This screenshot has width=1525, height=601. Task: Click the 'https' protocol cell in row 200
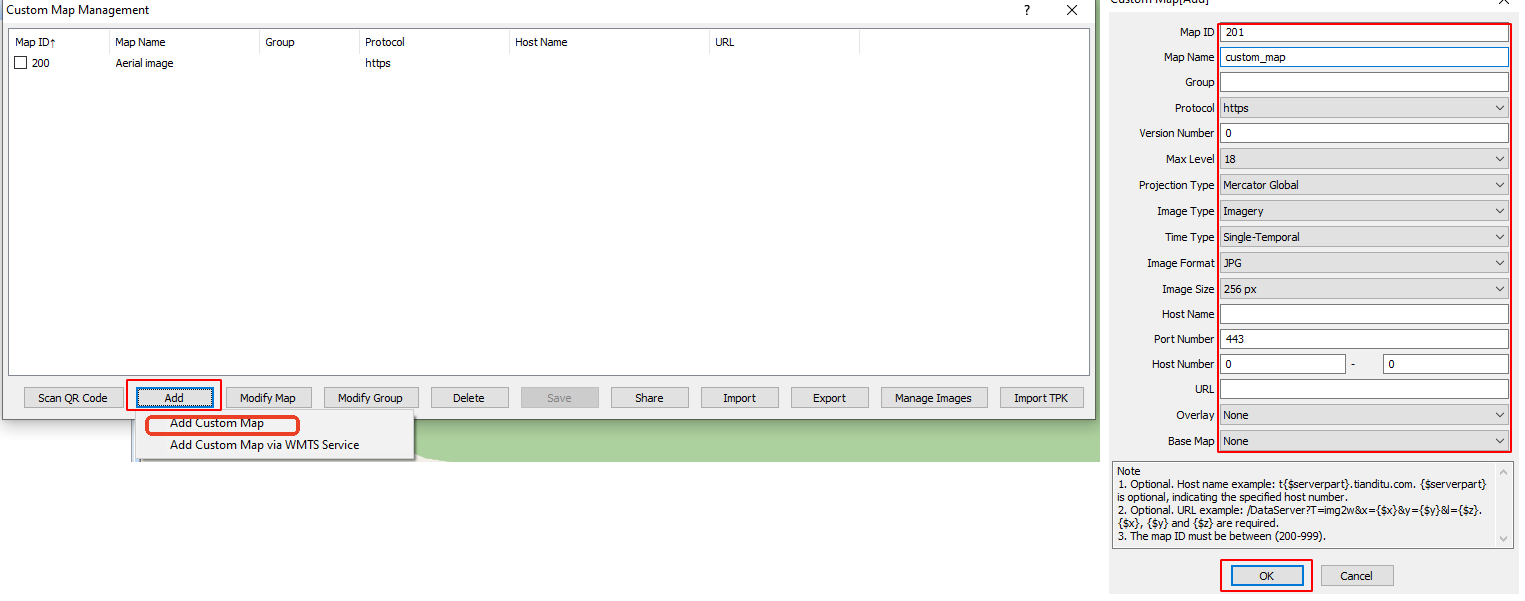(378, 63)
